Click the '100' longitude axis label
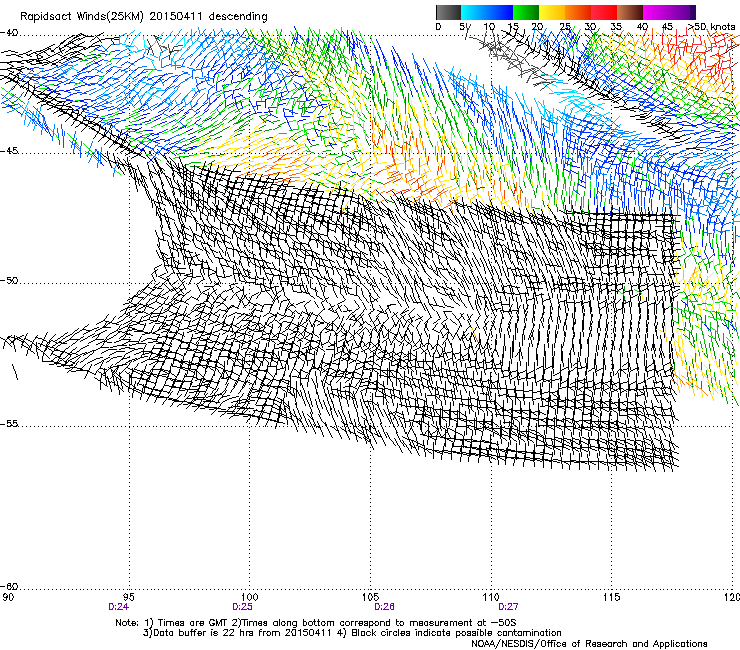This screenshot has width=740, height=650. coord(250,597)
